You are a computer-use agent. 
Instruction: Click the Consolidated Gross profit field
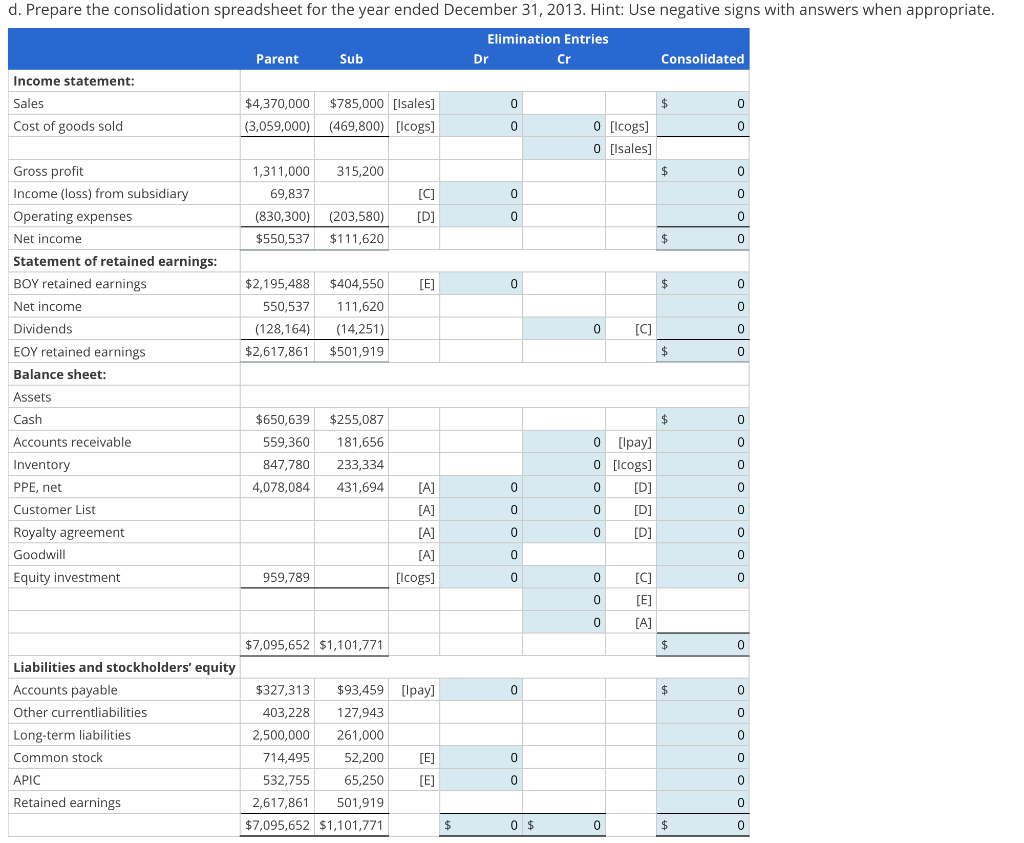703,171
